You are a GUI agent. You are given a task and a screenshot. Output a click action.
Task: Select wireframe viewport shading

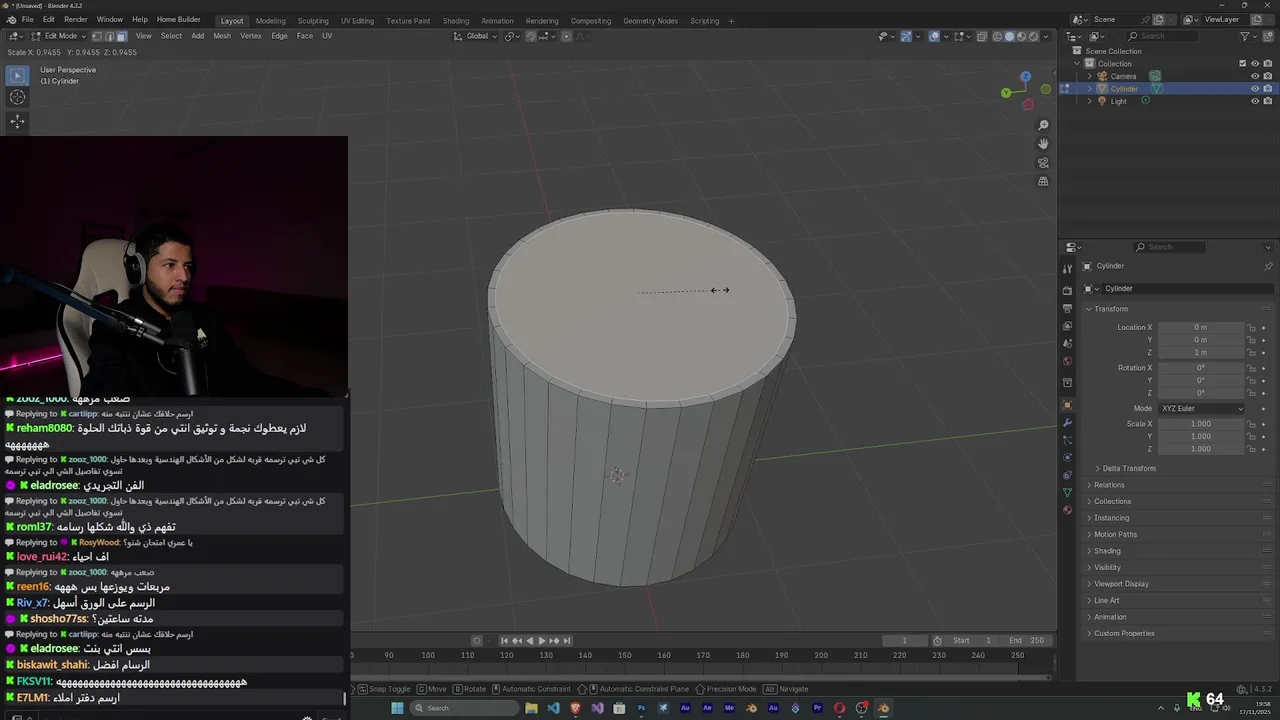point(997,36)
